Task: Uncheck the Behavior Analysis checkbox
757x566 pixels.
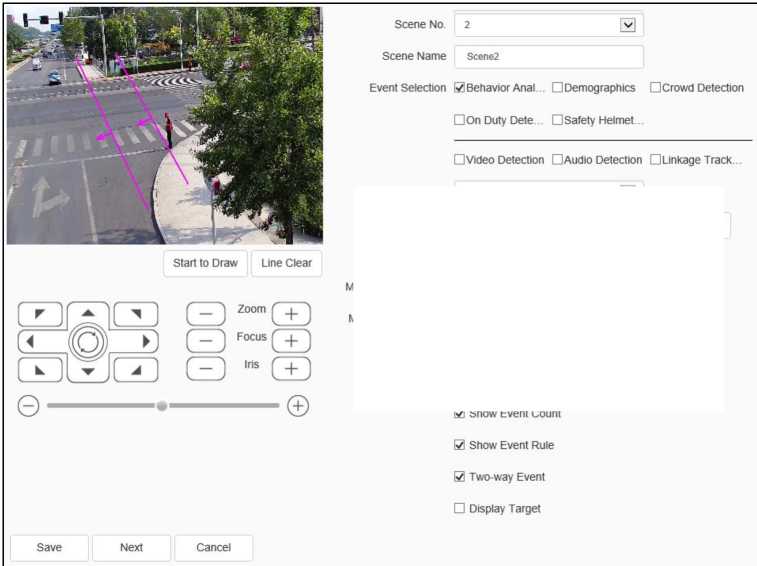Action: pos(460,88)
